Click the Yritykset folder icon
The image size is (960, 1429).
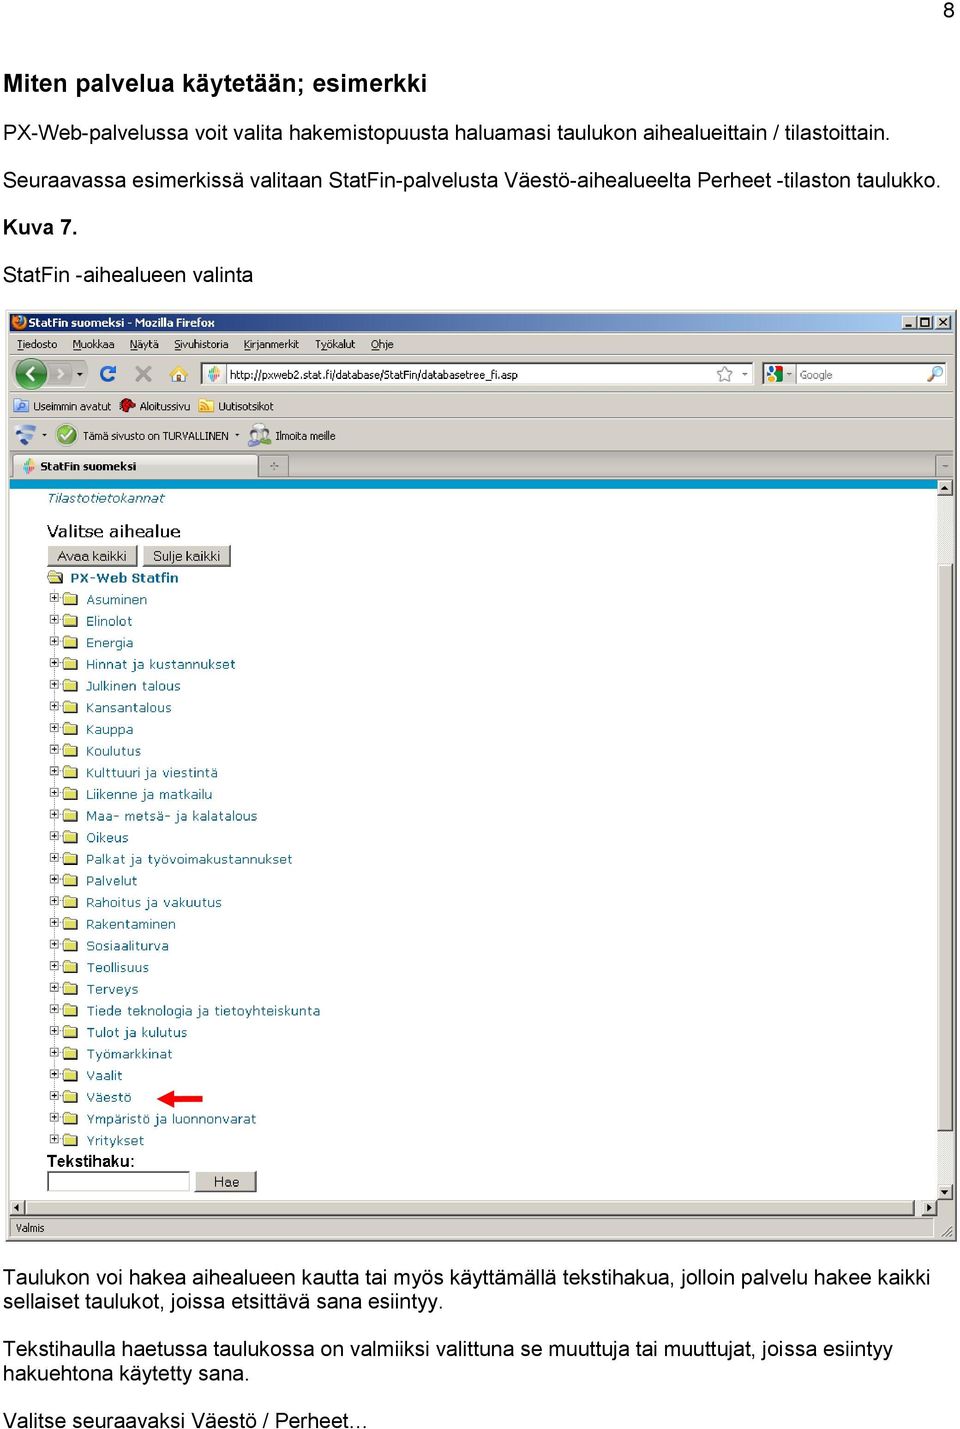(71, 1141)
